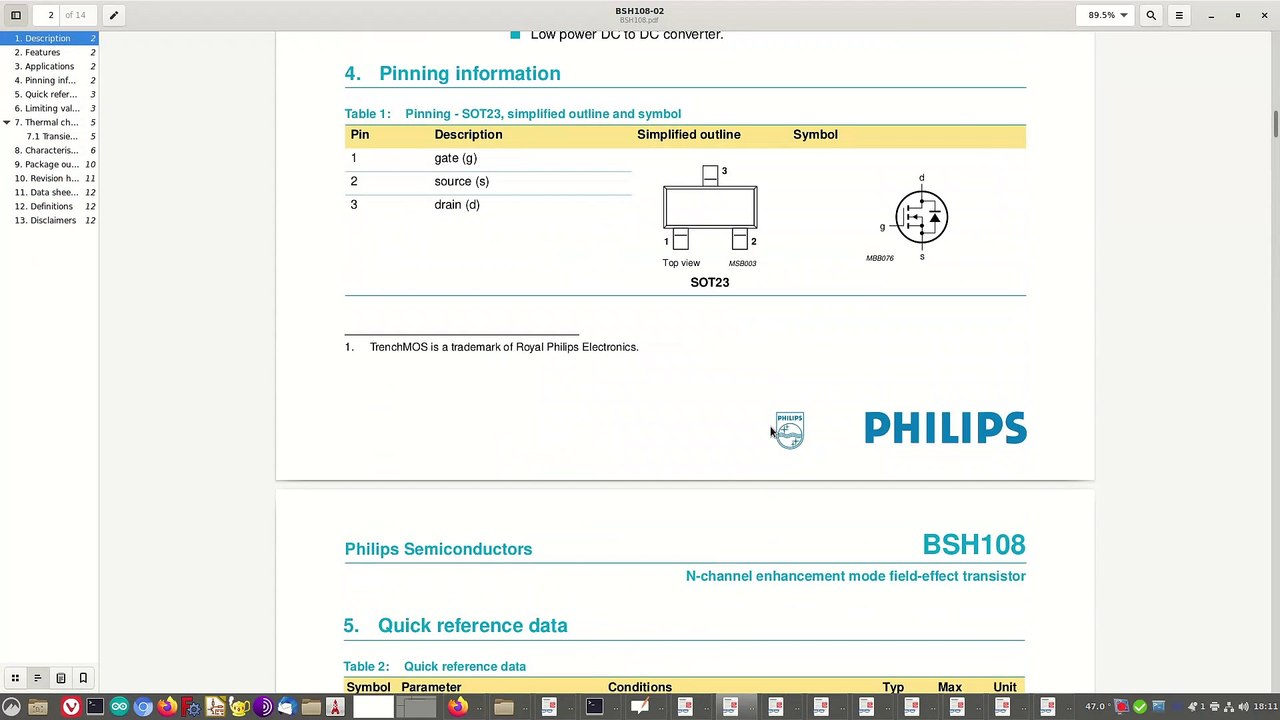Select outline entry 7. Thermal characteristics
This screenshot has width=1280, height=720.
49,122
